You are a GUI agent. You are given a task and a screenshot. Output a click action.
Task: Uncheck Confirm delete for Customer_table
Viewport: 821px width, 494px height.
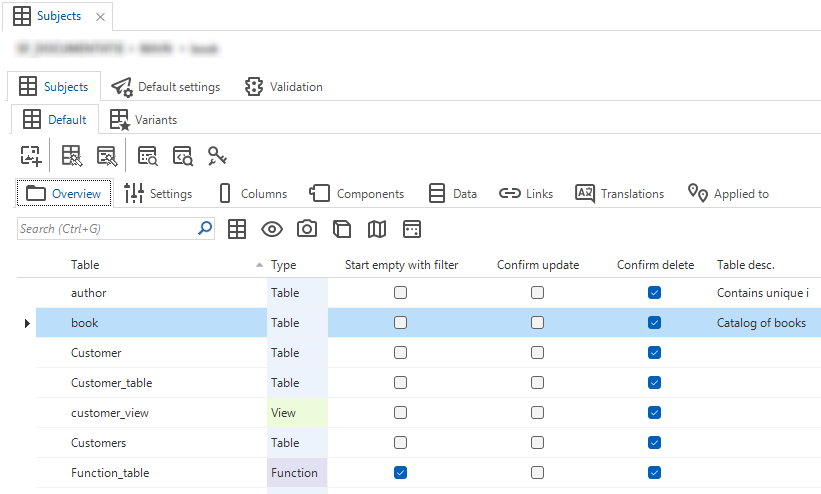pyautogui.click(x=654, y=382)
